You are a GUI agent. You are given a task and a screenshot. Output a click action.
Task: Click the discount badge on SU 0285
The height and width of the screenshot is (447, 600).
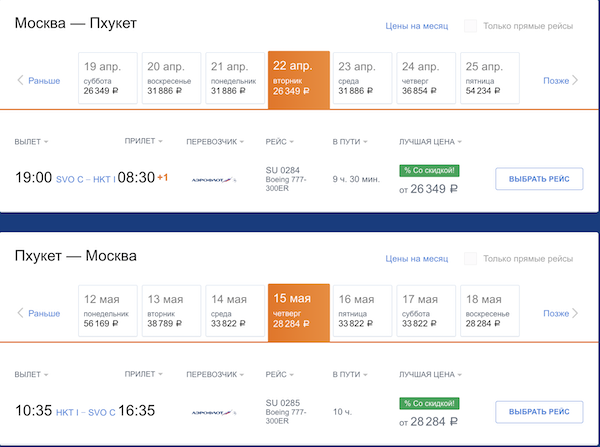tap(430, 402)
